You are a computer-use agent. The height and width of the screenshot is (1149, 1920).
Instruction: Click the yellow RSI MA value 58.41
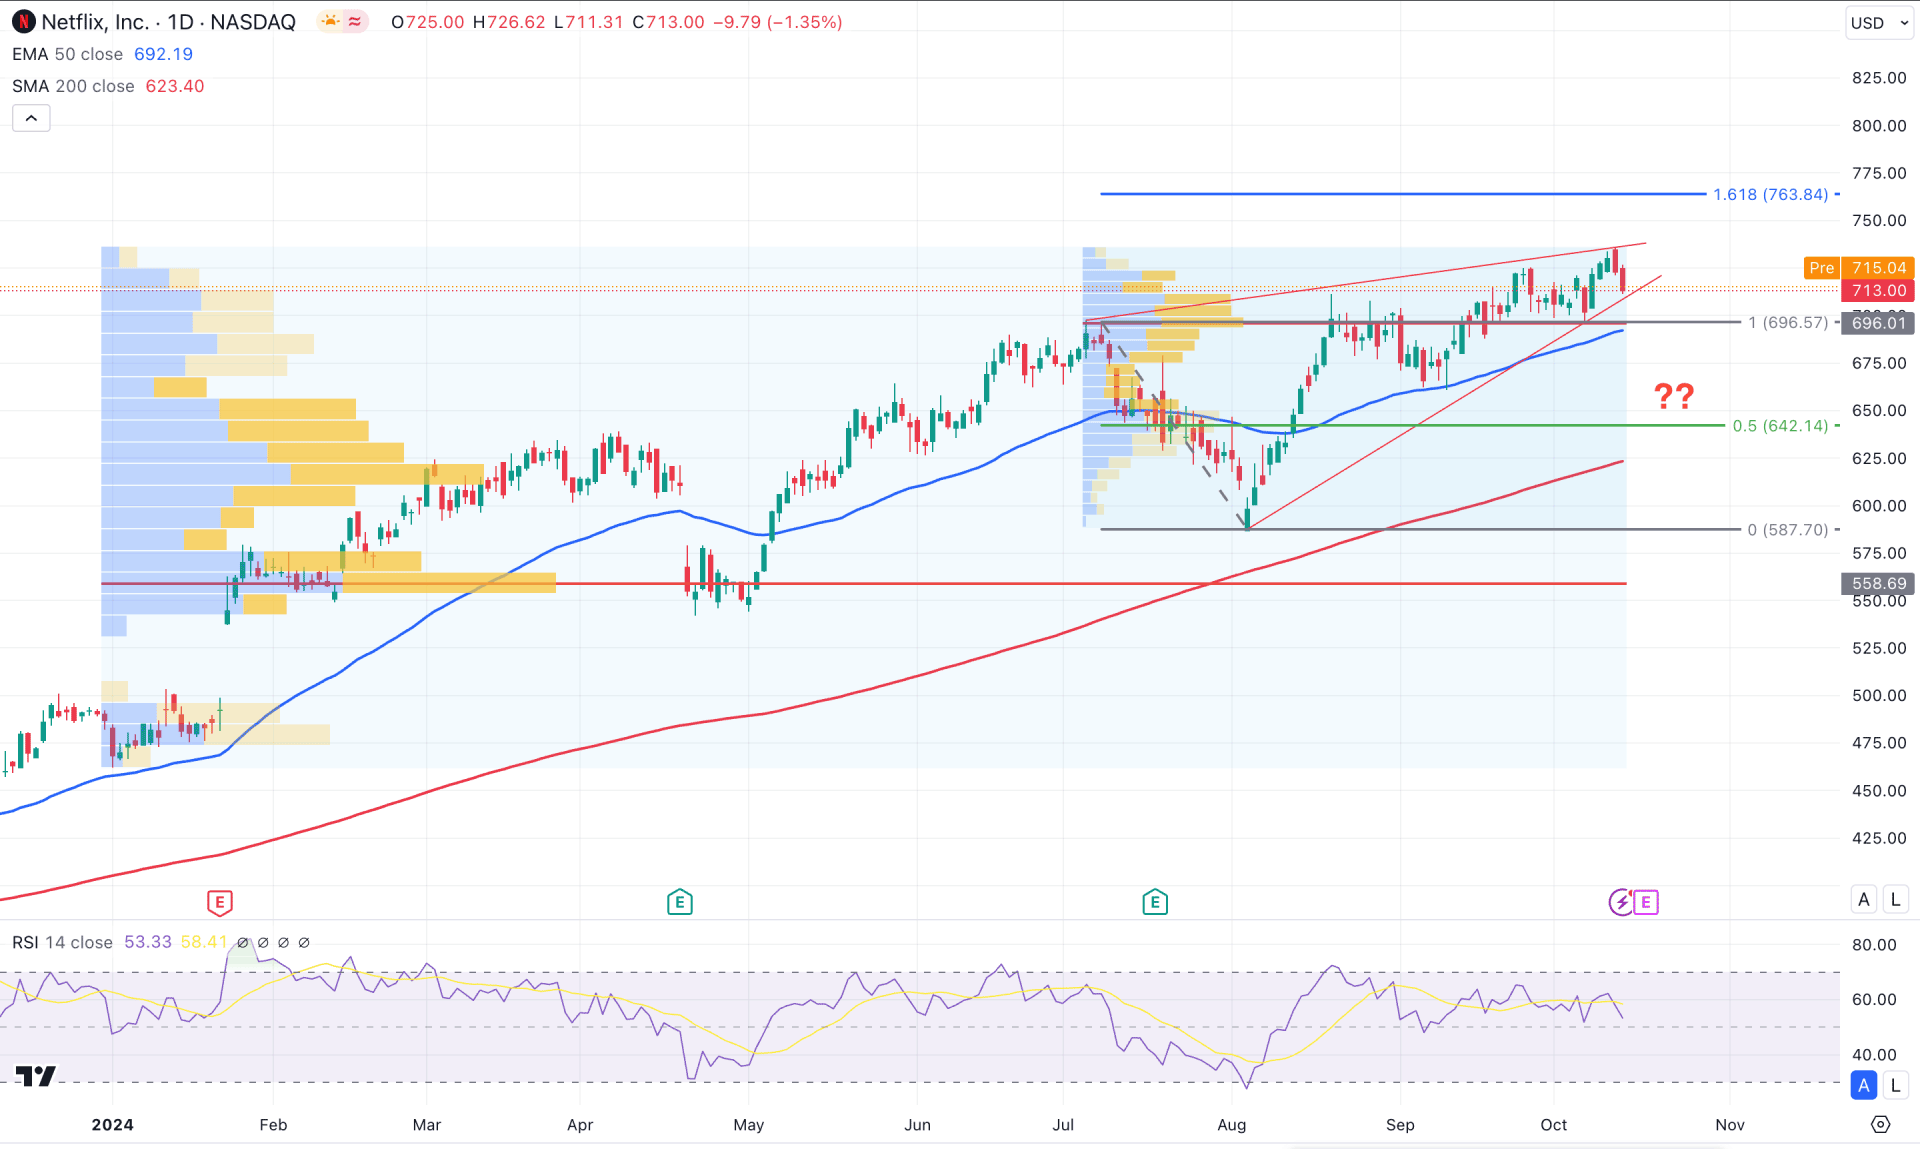pyautogui.click(x=204, y=942)
